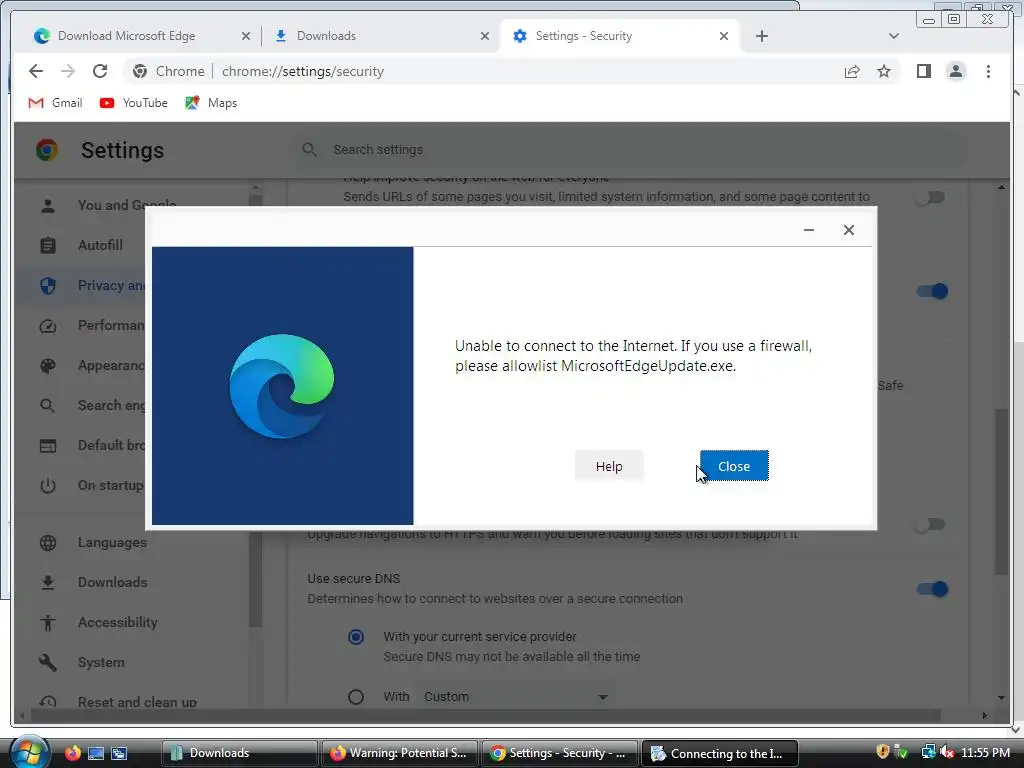Image resolution: width=1024 pixels, height=768 pixels.
Task: Switch to the Downloads tab
Action: (x=380, y=36)
